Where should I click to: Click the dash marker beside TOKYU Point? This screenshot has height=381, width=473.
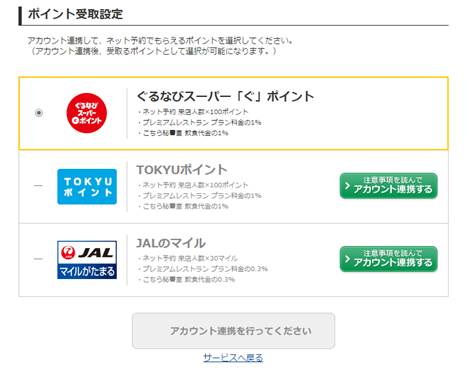[x=38, y=185]
